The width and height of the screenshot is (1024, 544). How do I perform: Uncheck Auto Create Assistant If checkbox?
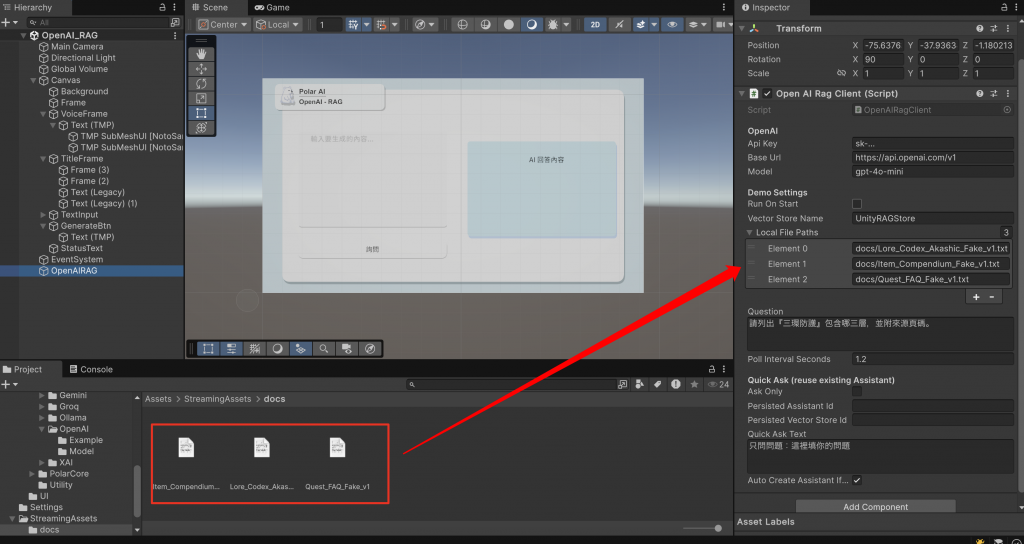coord(857,480)
